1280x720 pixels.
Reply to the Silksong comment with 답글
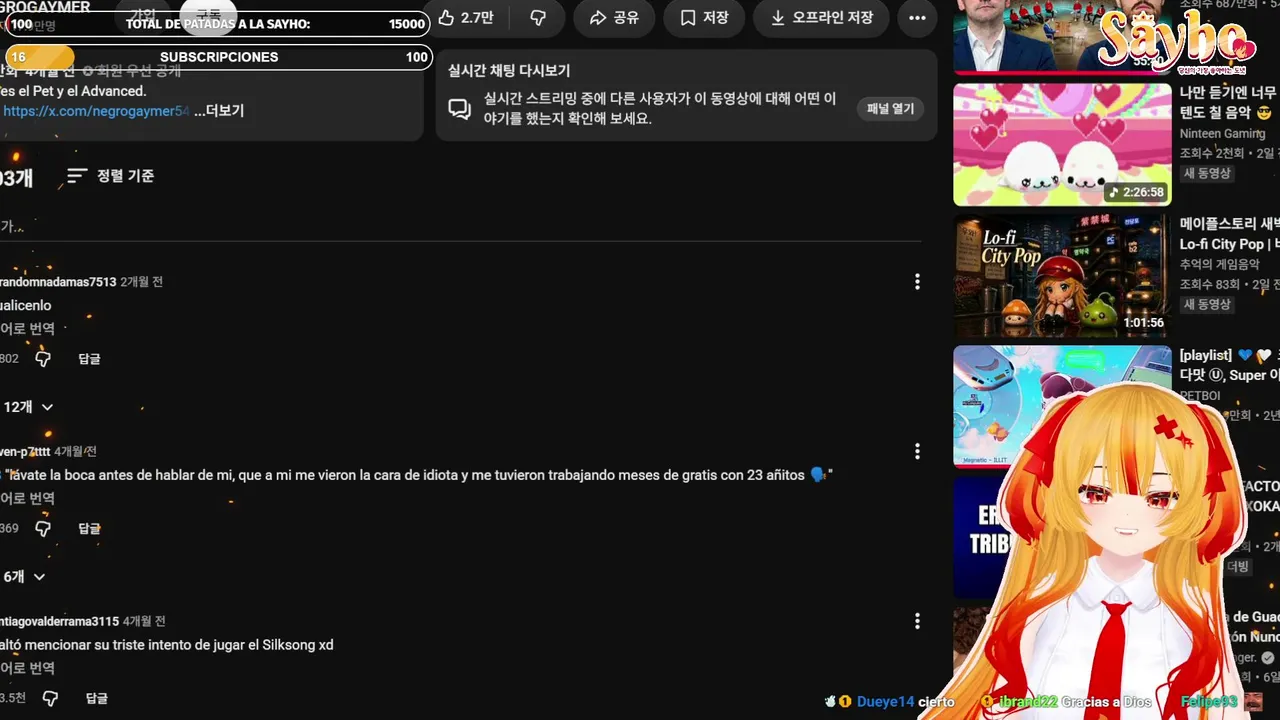click(x=96, y=698)
